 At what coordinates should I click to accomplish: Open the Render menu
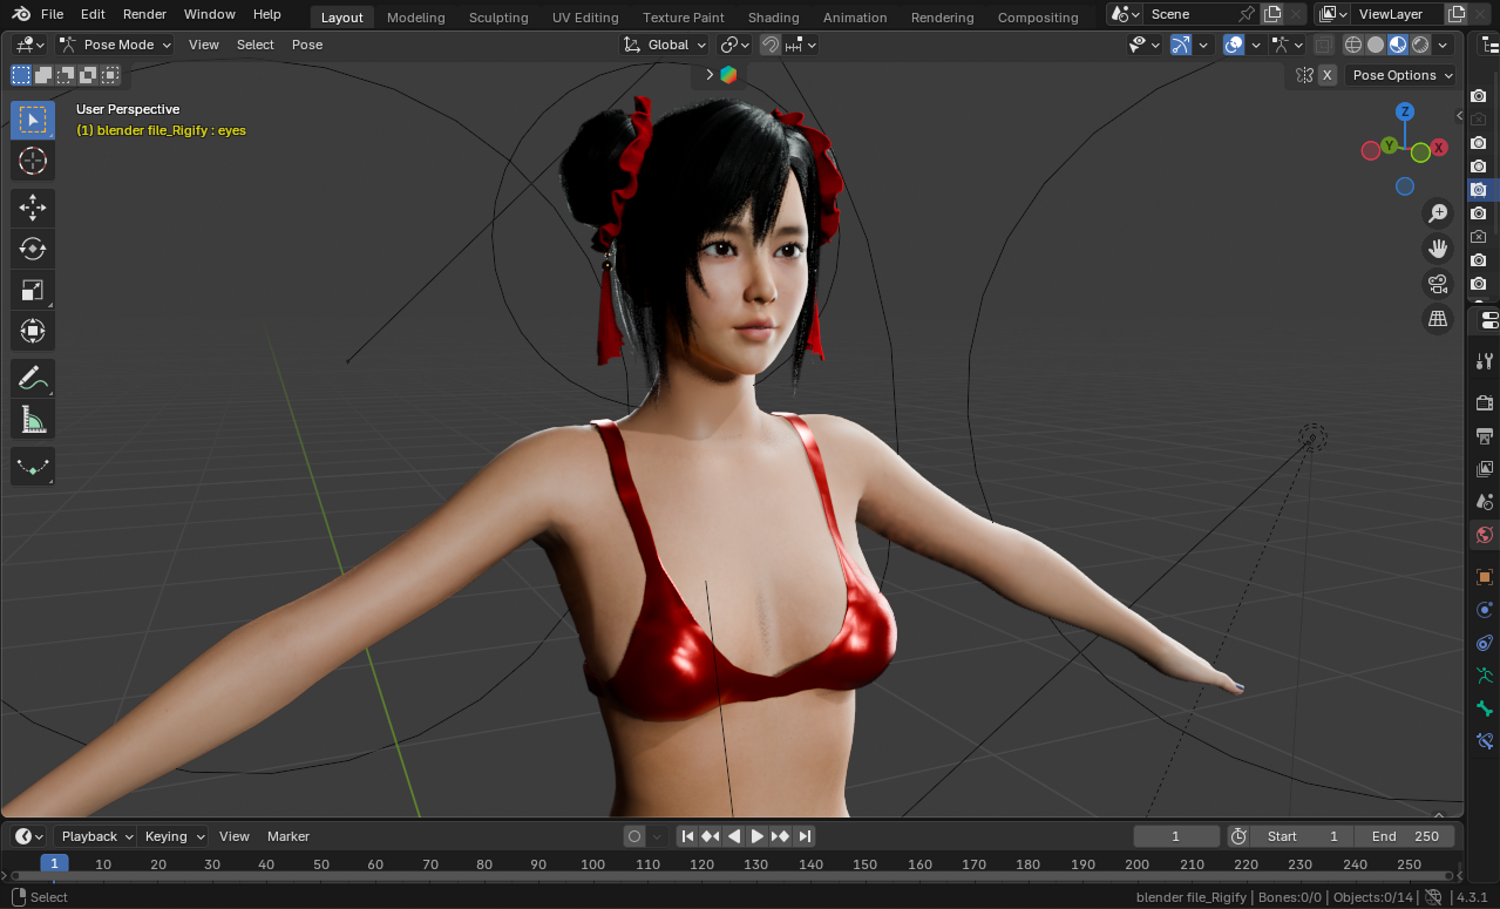coord(144,14)
